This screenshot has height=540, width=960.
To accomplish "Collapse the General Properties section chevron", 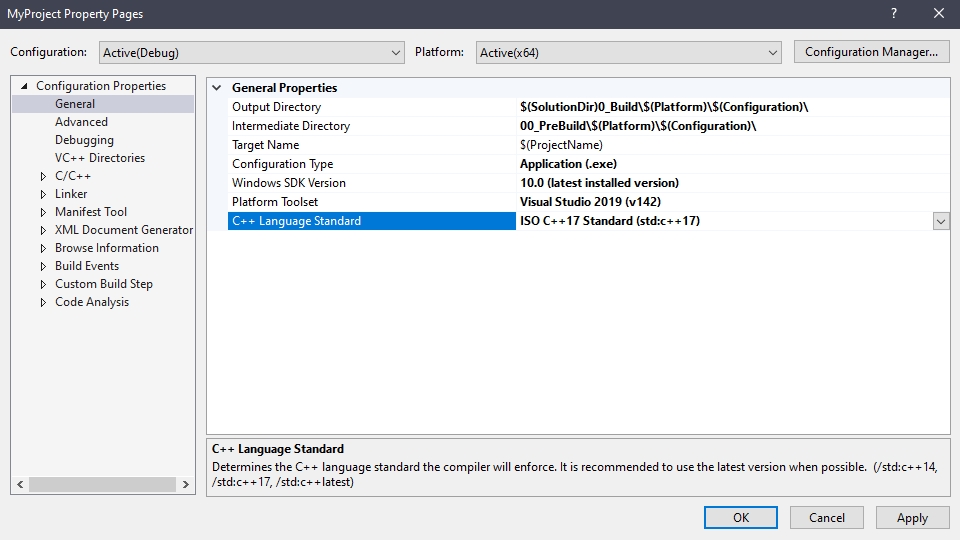I will pos(217,88).
